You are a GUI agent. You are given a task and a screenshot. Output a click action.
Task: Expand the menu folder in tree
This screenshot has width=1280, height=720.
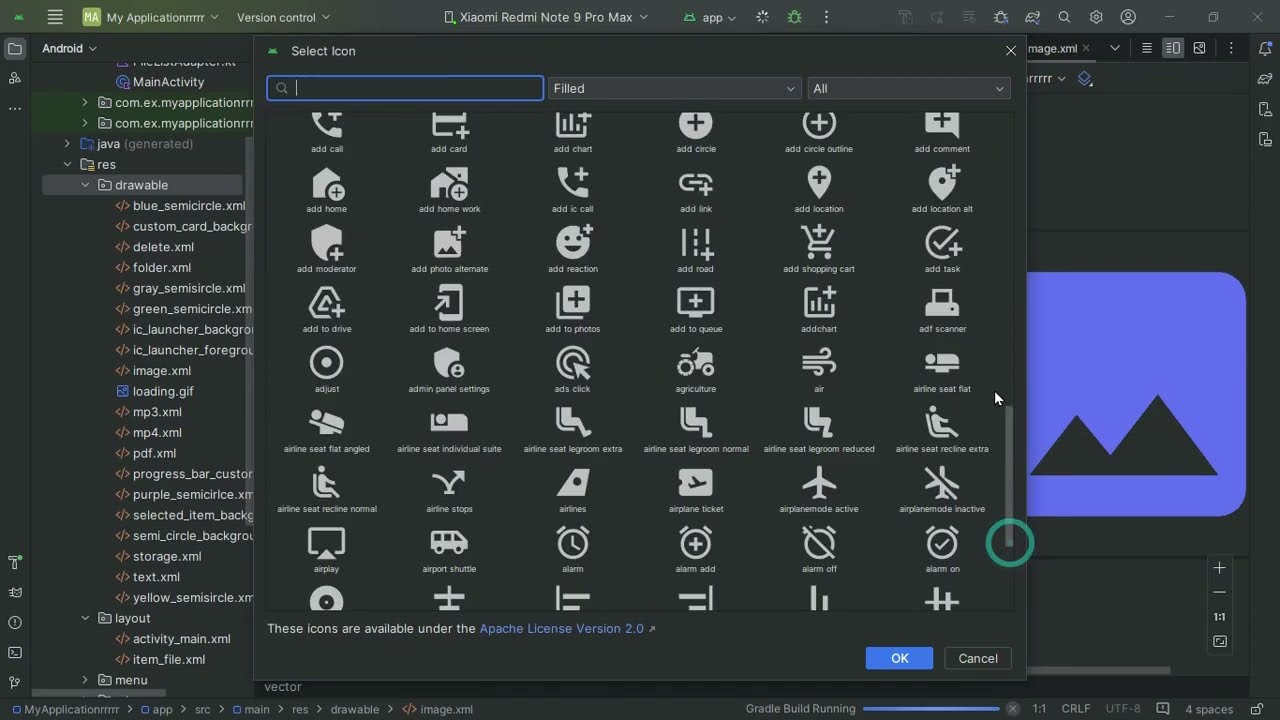coord(85,680)
